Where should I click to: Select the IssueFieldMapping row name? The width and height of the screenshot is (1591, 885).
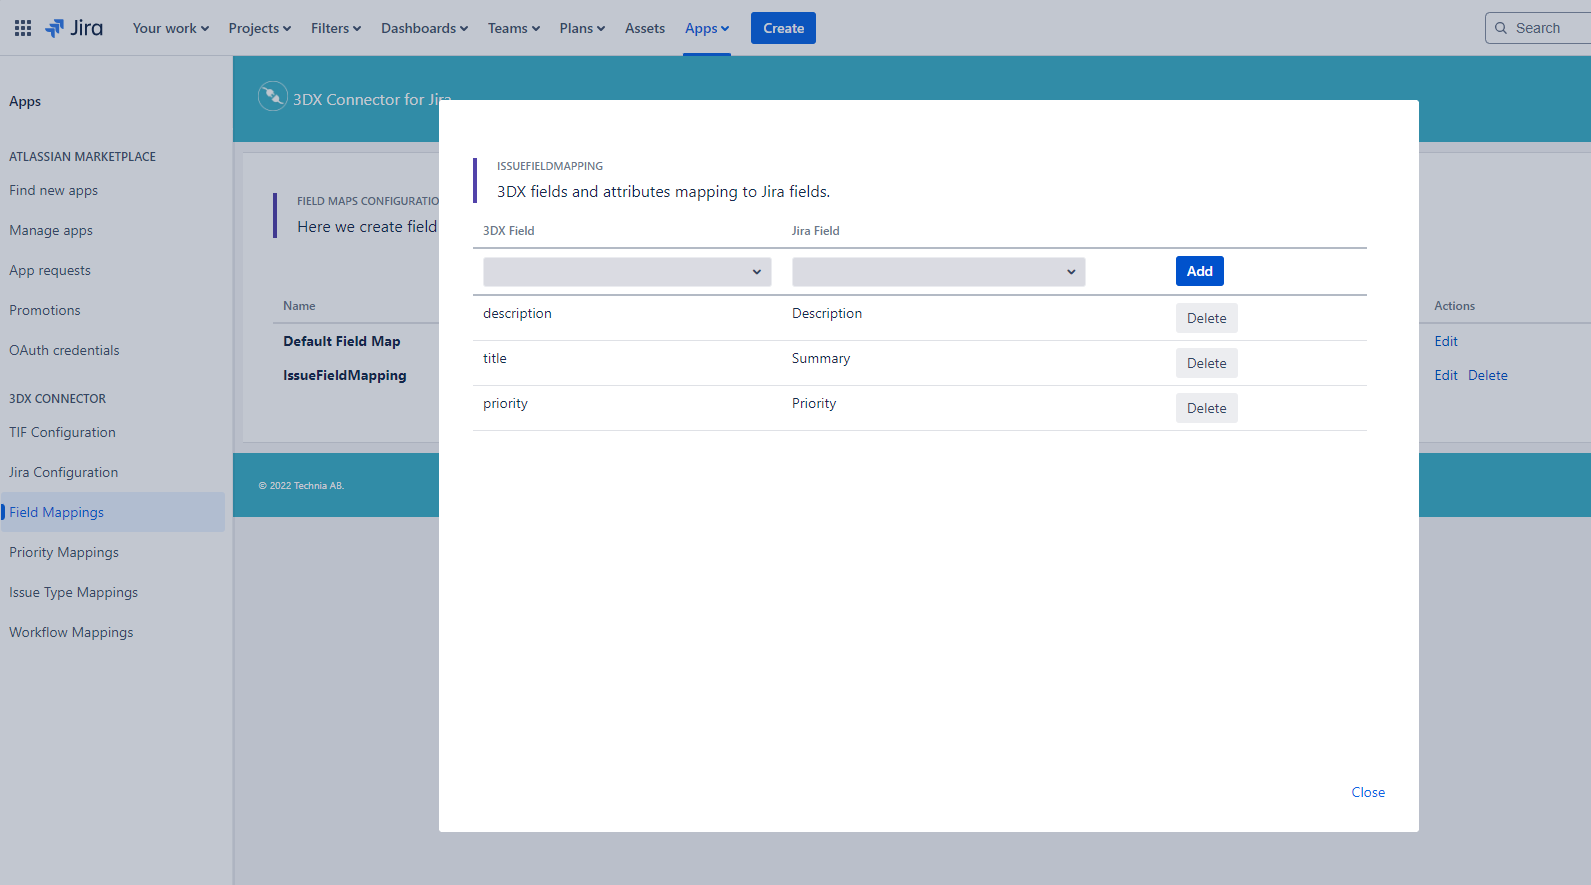345,375
